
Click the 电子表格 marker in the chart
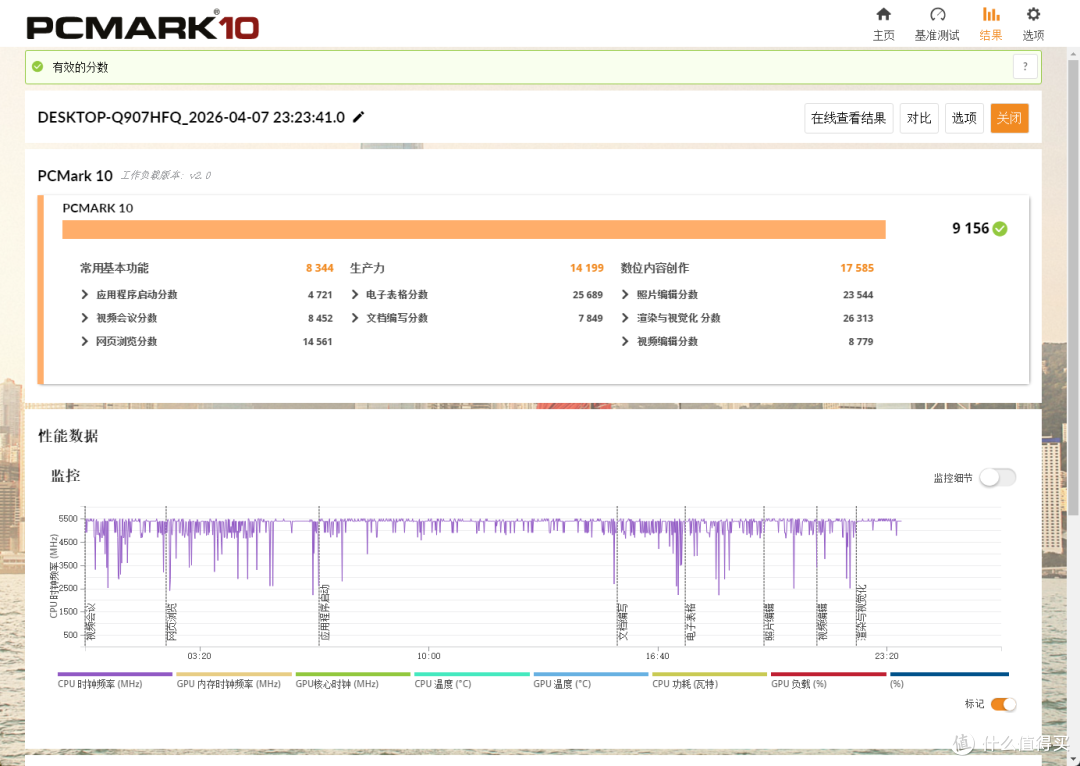pos(691,622)
